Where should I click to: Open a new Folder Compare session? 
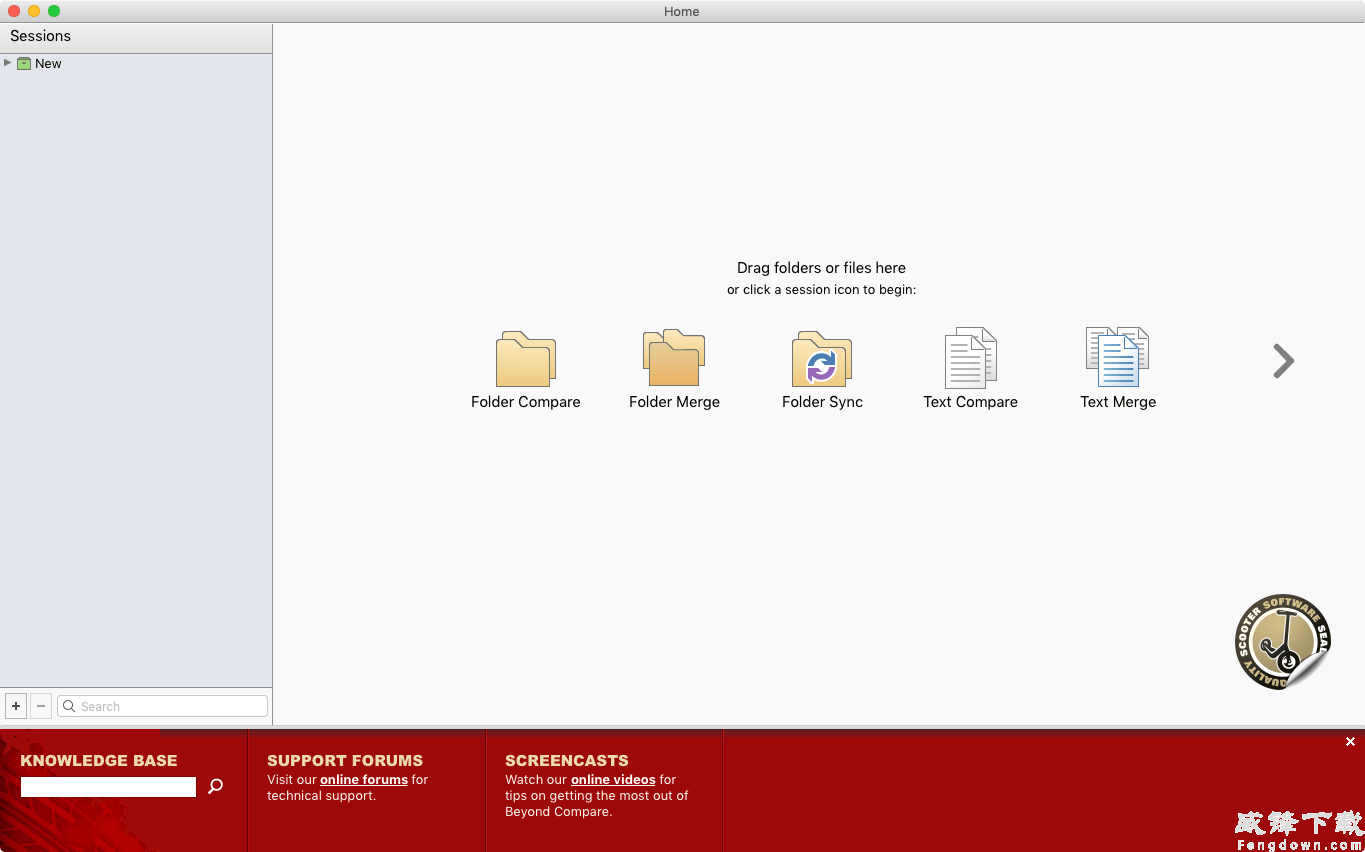[x=525, y=361]
